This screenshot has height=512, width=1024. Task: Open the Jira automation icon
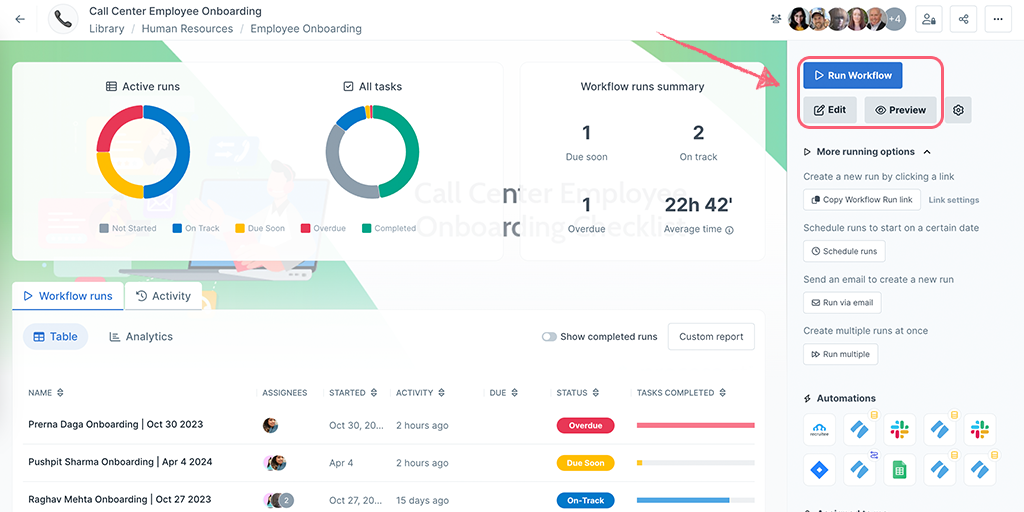click(x=820, y=469)
